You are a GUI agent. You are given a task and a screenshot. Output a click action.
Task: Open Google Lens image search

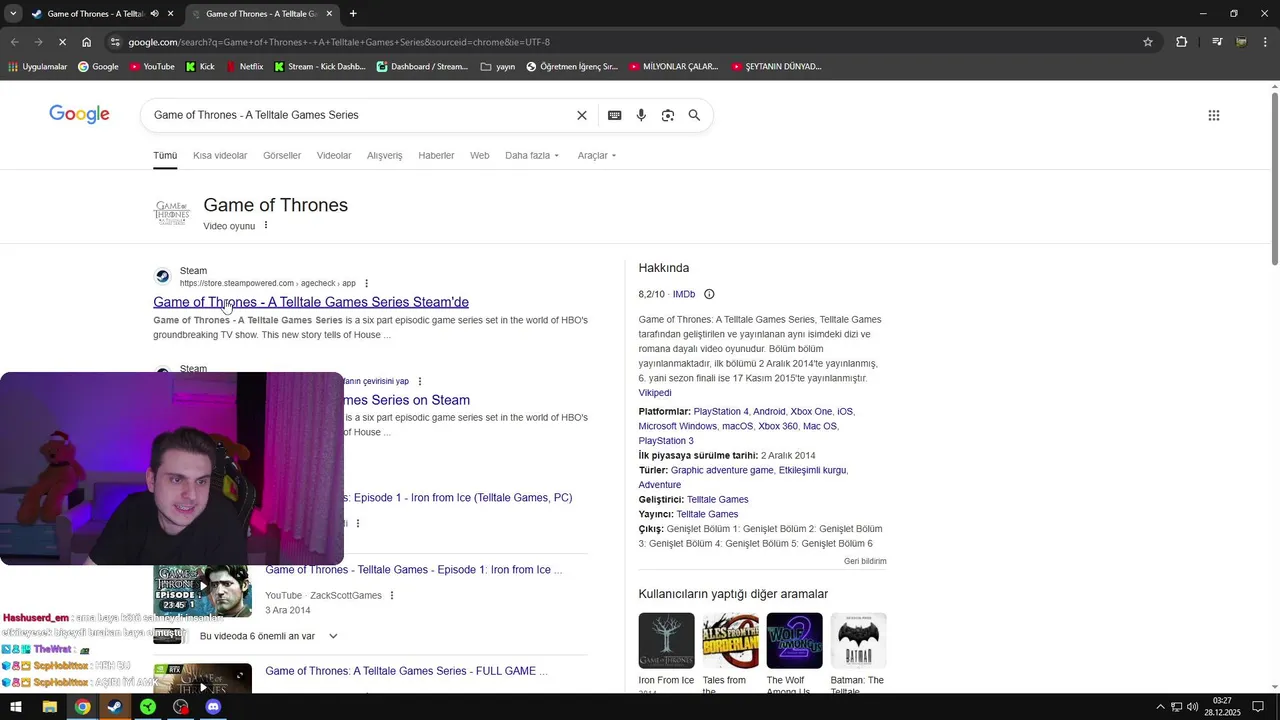click(x=668, y=115)
